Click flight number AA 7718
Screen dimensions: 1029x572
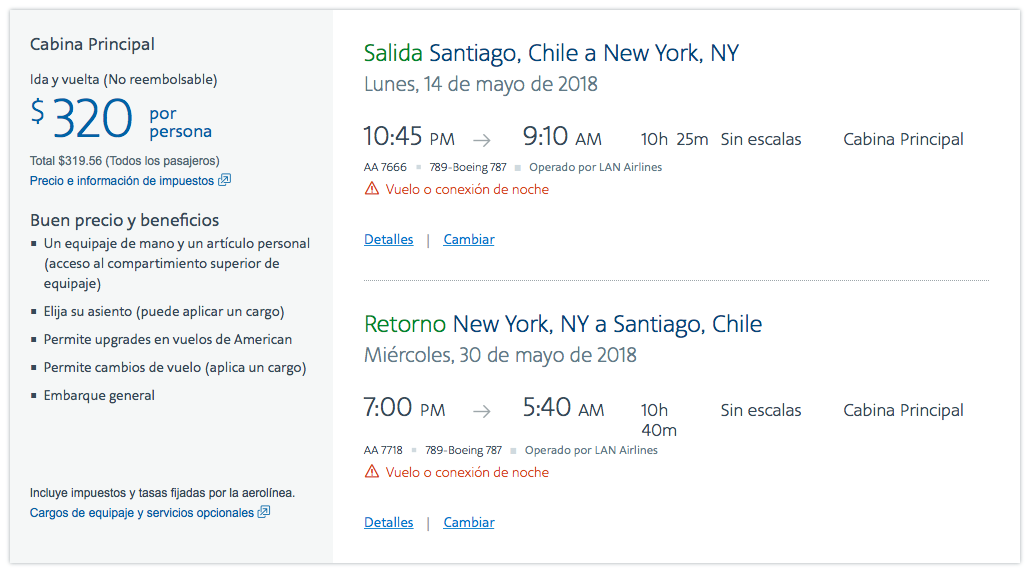(x=383, y=450)
